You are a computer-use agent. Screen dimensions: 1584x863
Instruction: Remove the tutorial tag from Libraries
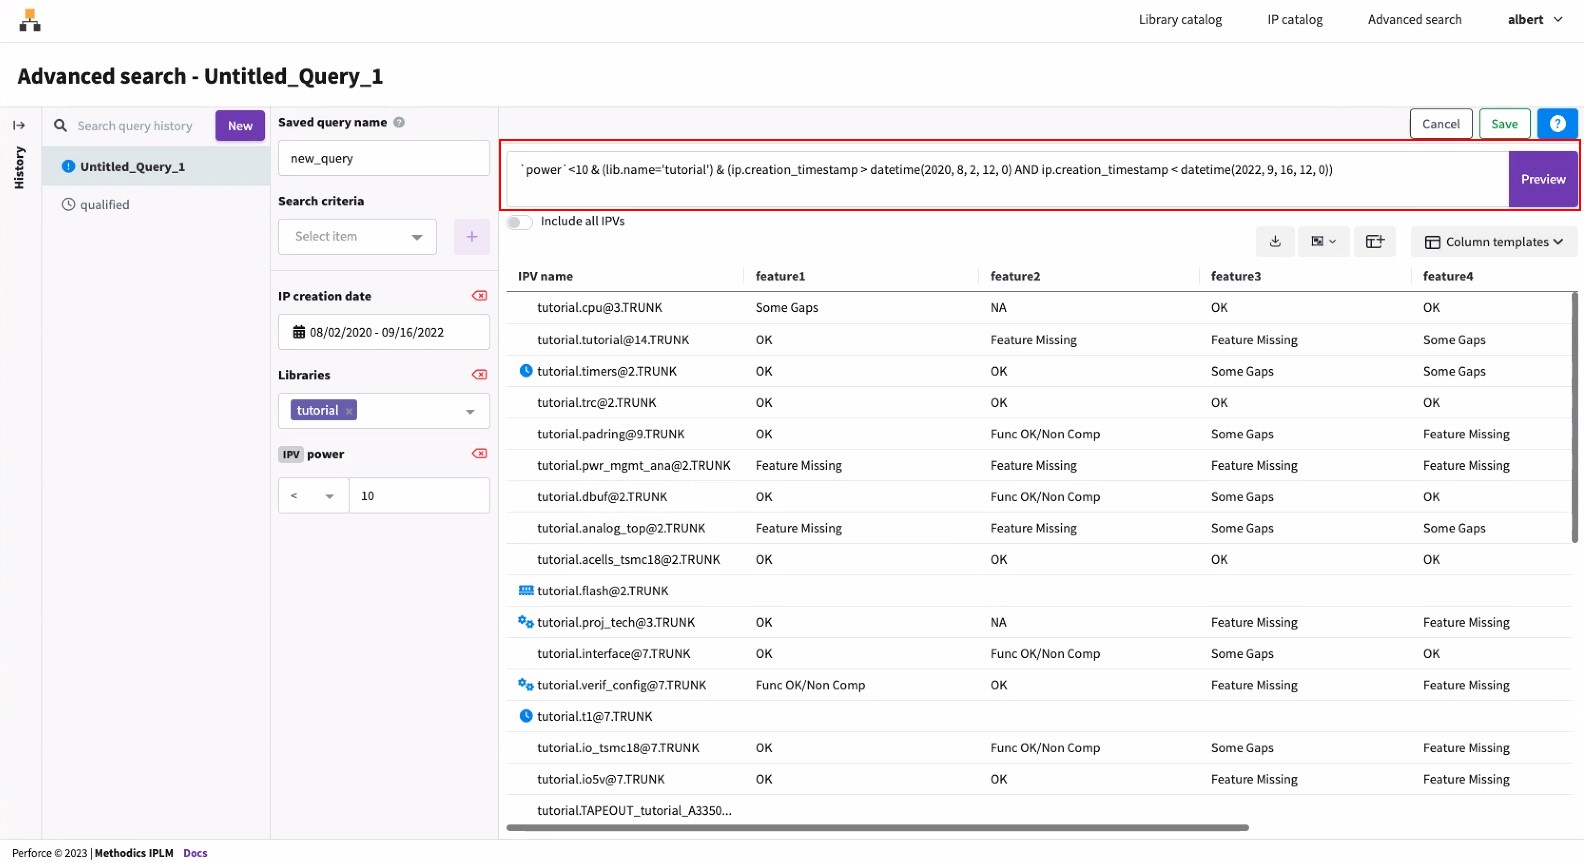coord(349,411)
